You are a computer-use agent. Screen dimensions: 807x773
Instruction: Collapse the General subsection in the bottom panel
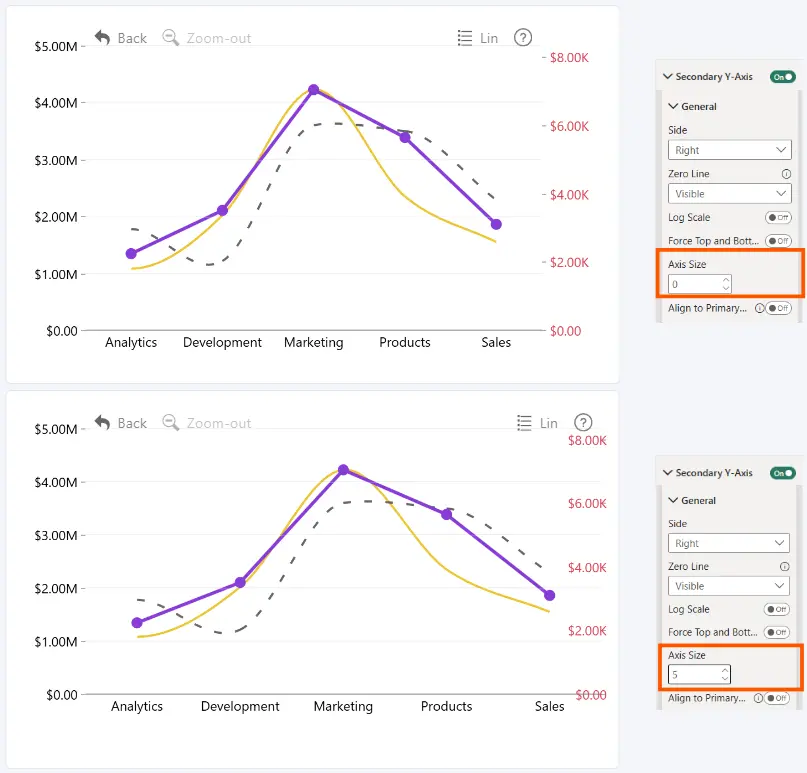point(673,500)
